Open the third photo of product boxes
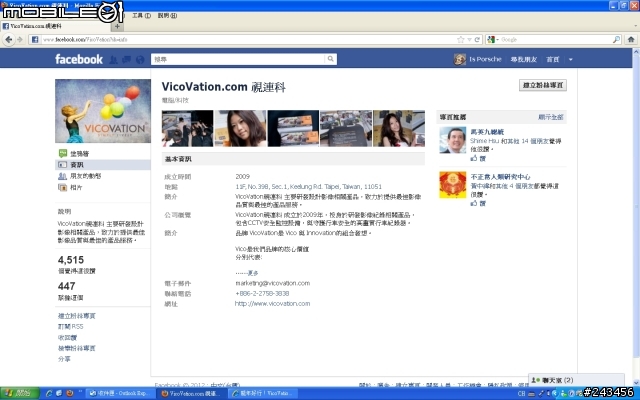 click(x=293, y=128)
